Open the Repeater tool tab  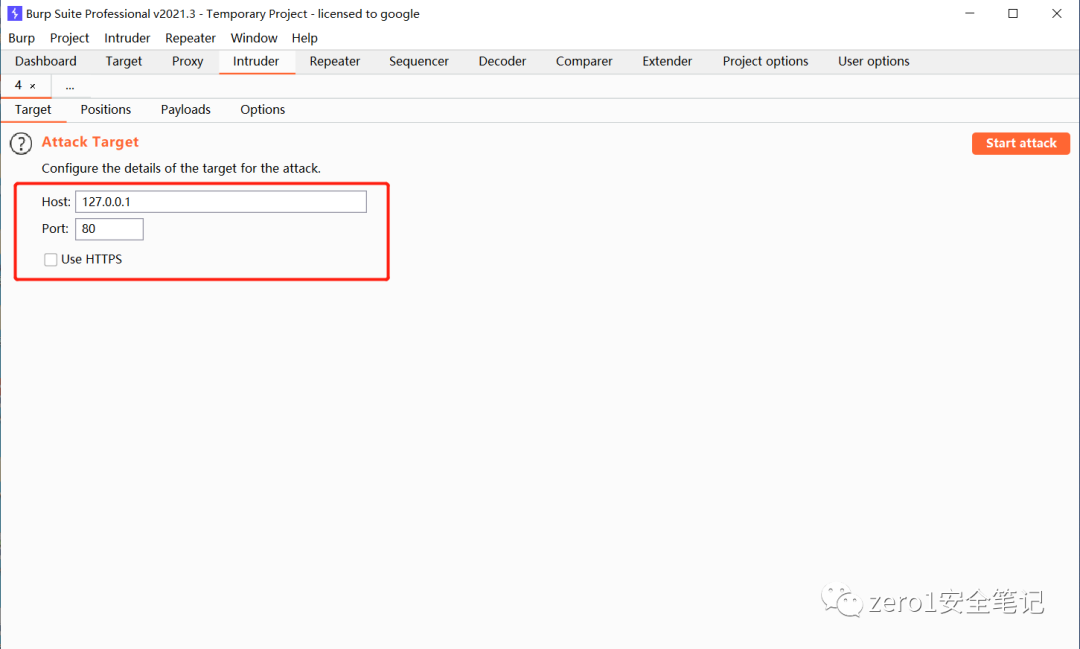pos(335,61)
